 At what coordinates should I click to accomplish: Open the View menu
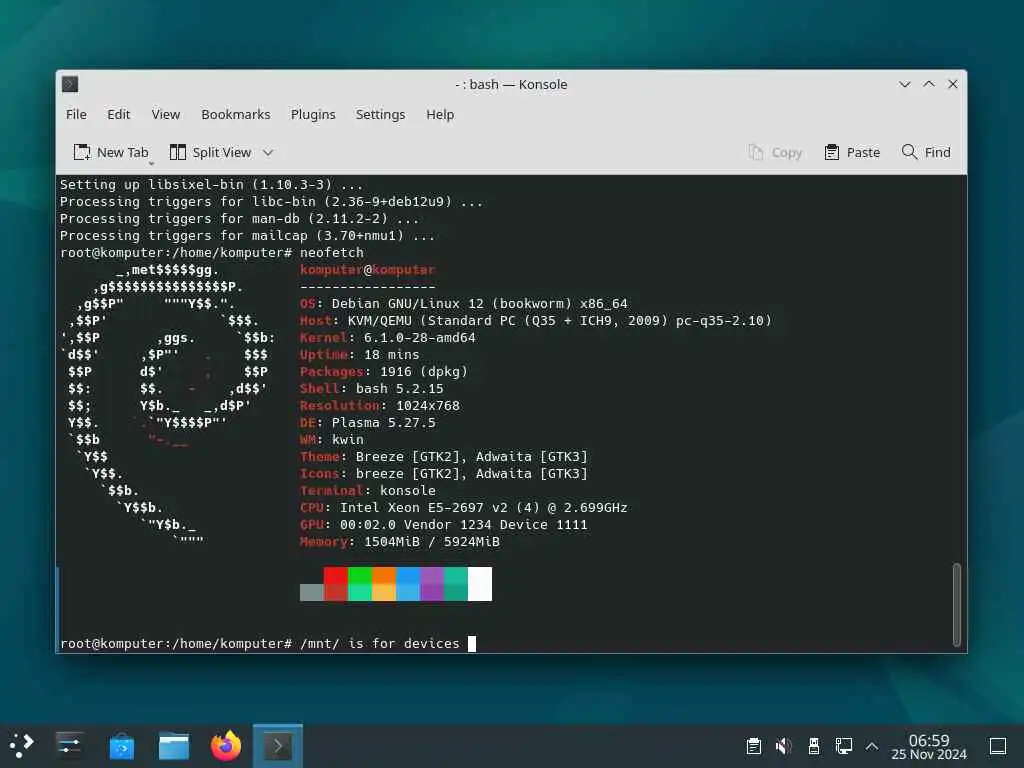(165, 114)
